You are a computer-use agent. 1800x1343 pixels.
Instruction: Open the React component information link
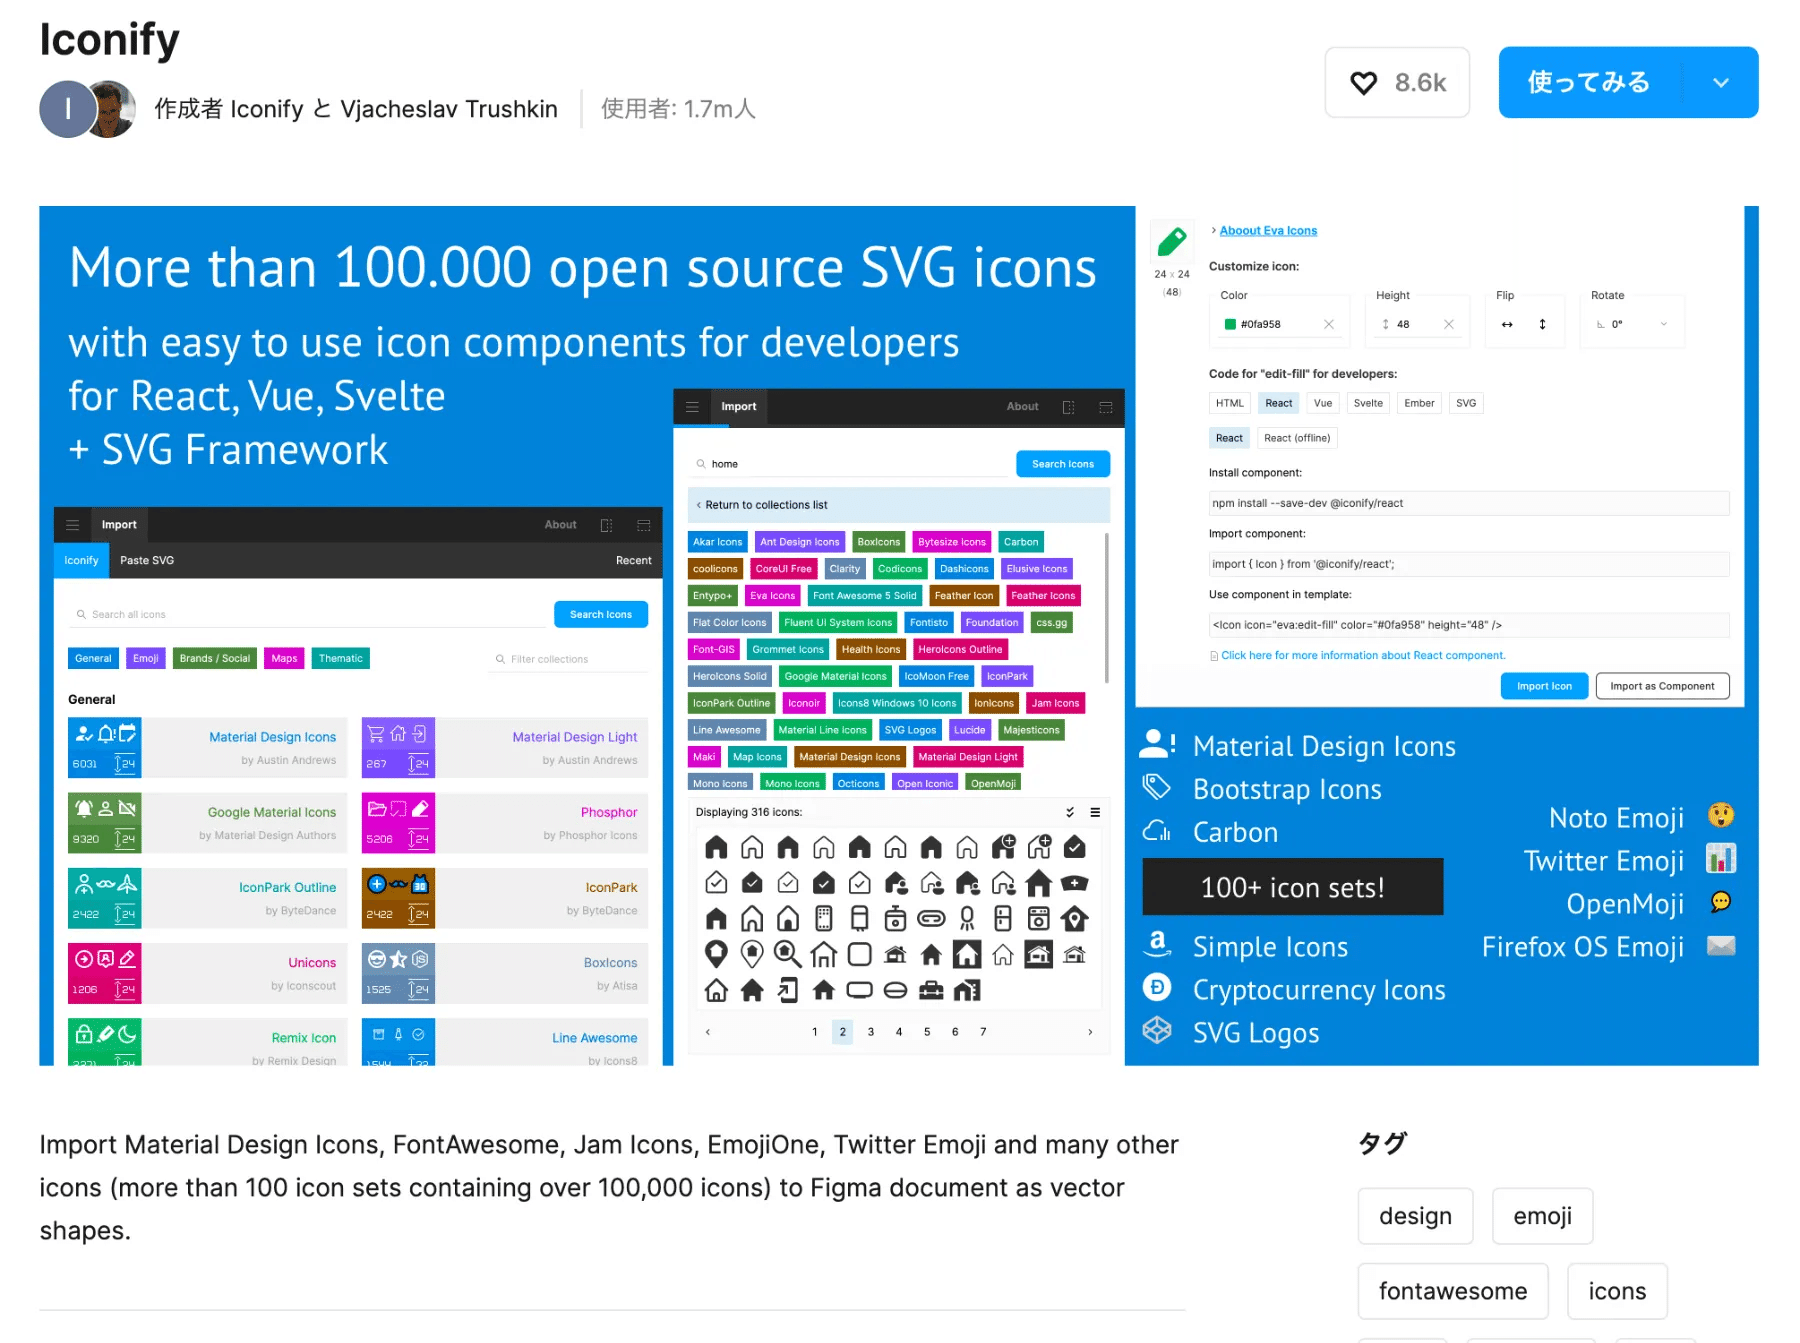(1363, 656)
